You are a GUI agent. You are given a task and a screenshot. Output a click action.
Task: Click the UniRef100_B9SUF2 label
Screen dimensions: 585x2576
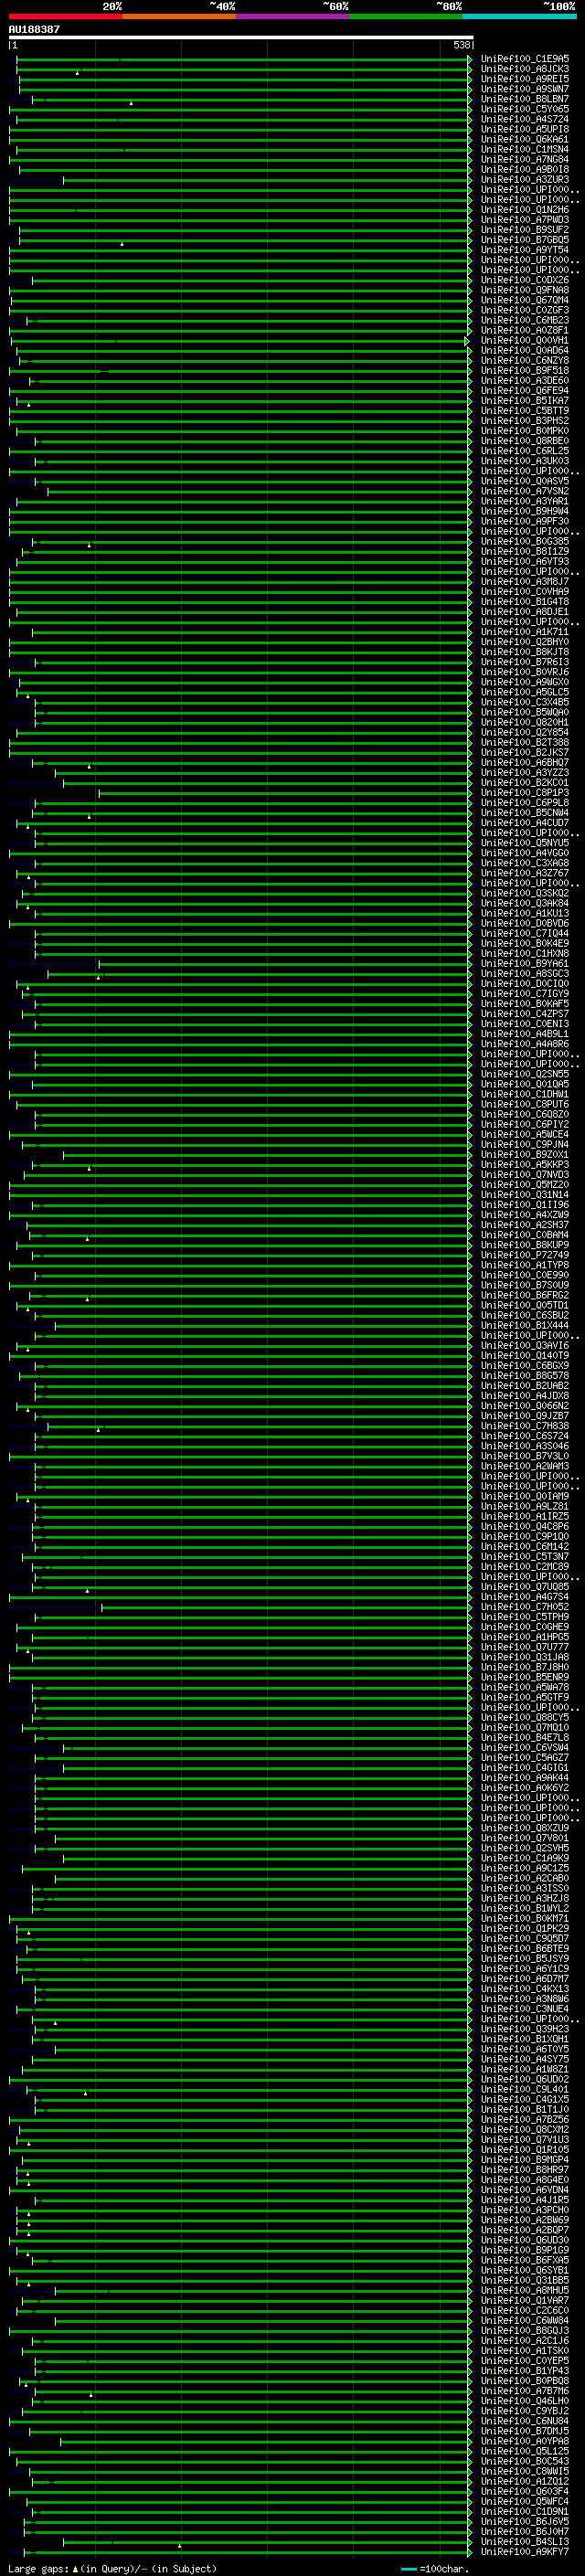click(524, 230)
